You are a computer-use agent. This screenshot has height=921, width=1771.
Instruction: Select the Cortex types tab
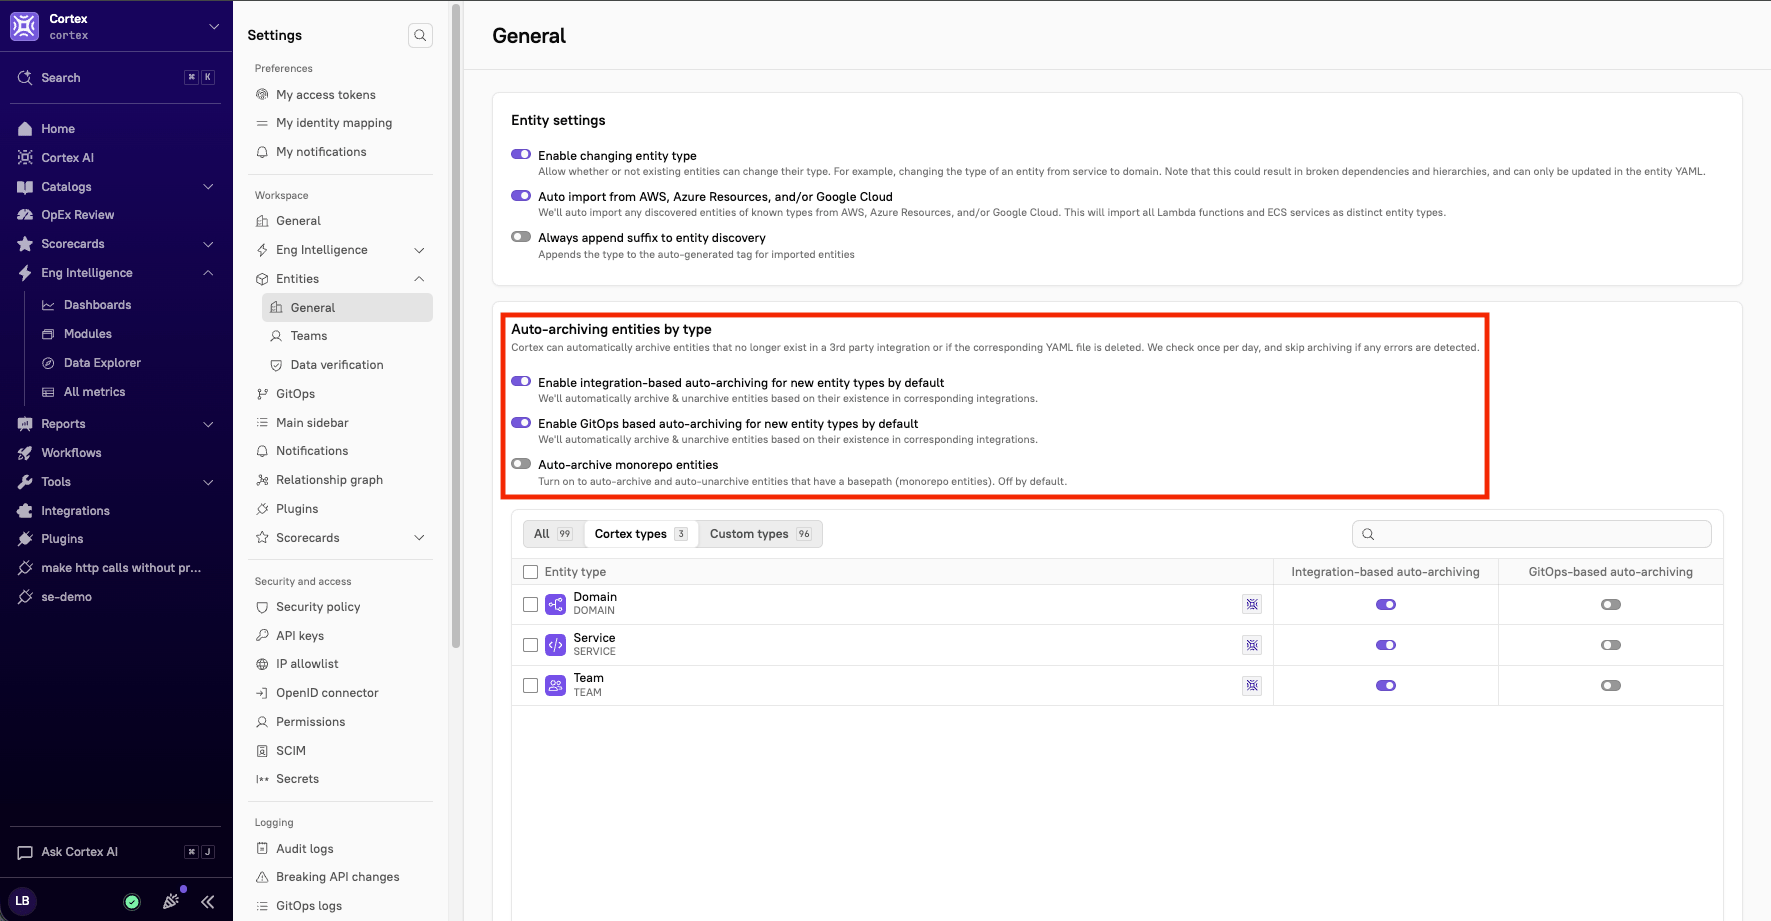pos(640,534)
